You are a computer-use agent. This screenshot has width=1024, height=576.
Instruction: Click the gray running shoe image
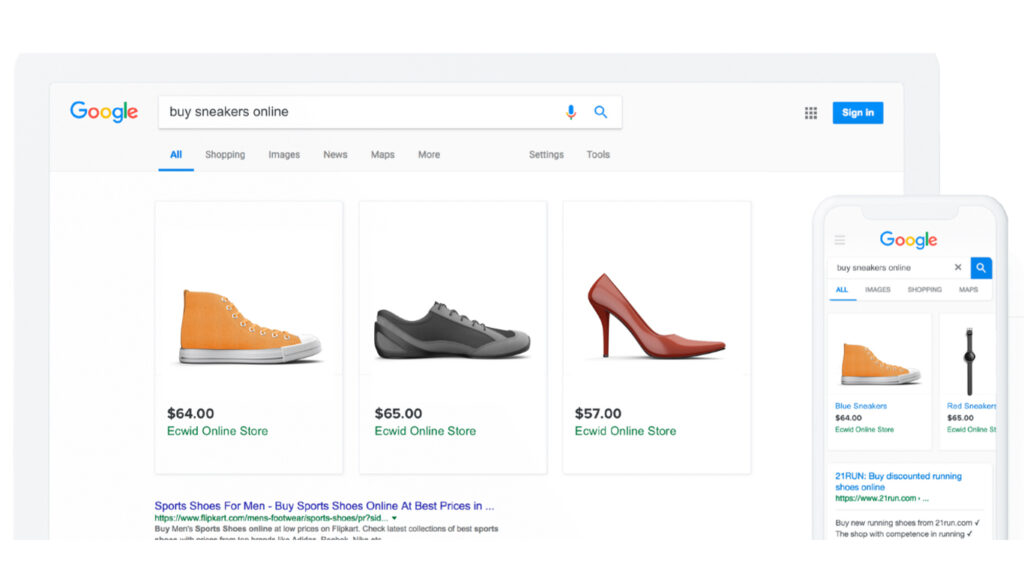tap(452, 330)
